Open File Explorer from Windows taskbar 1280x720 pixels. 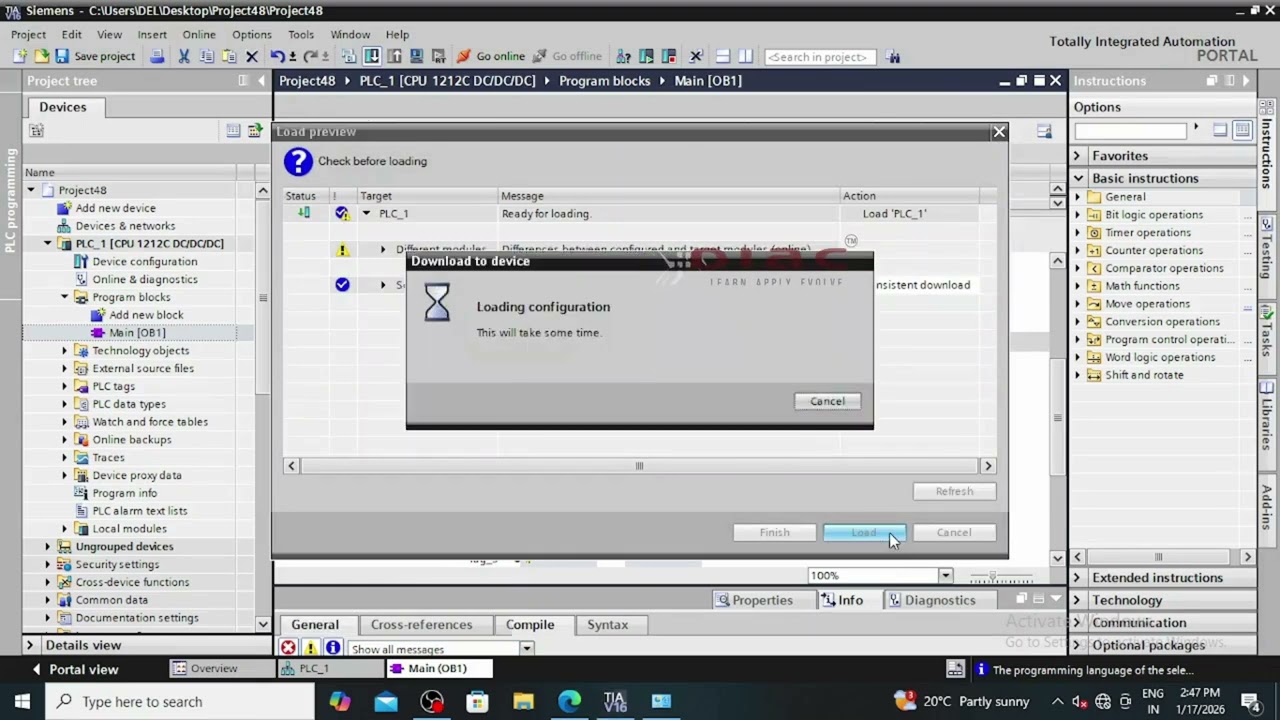coord(523,701)
